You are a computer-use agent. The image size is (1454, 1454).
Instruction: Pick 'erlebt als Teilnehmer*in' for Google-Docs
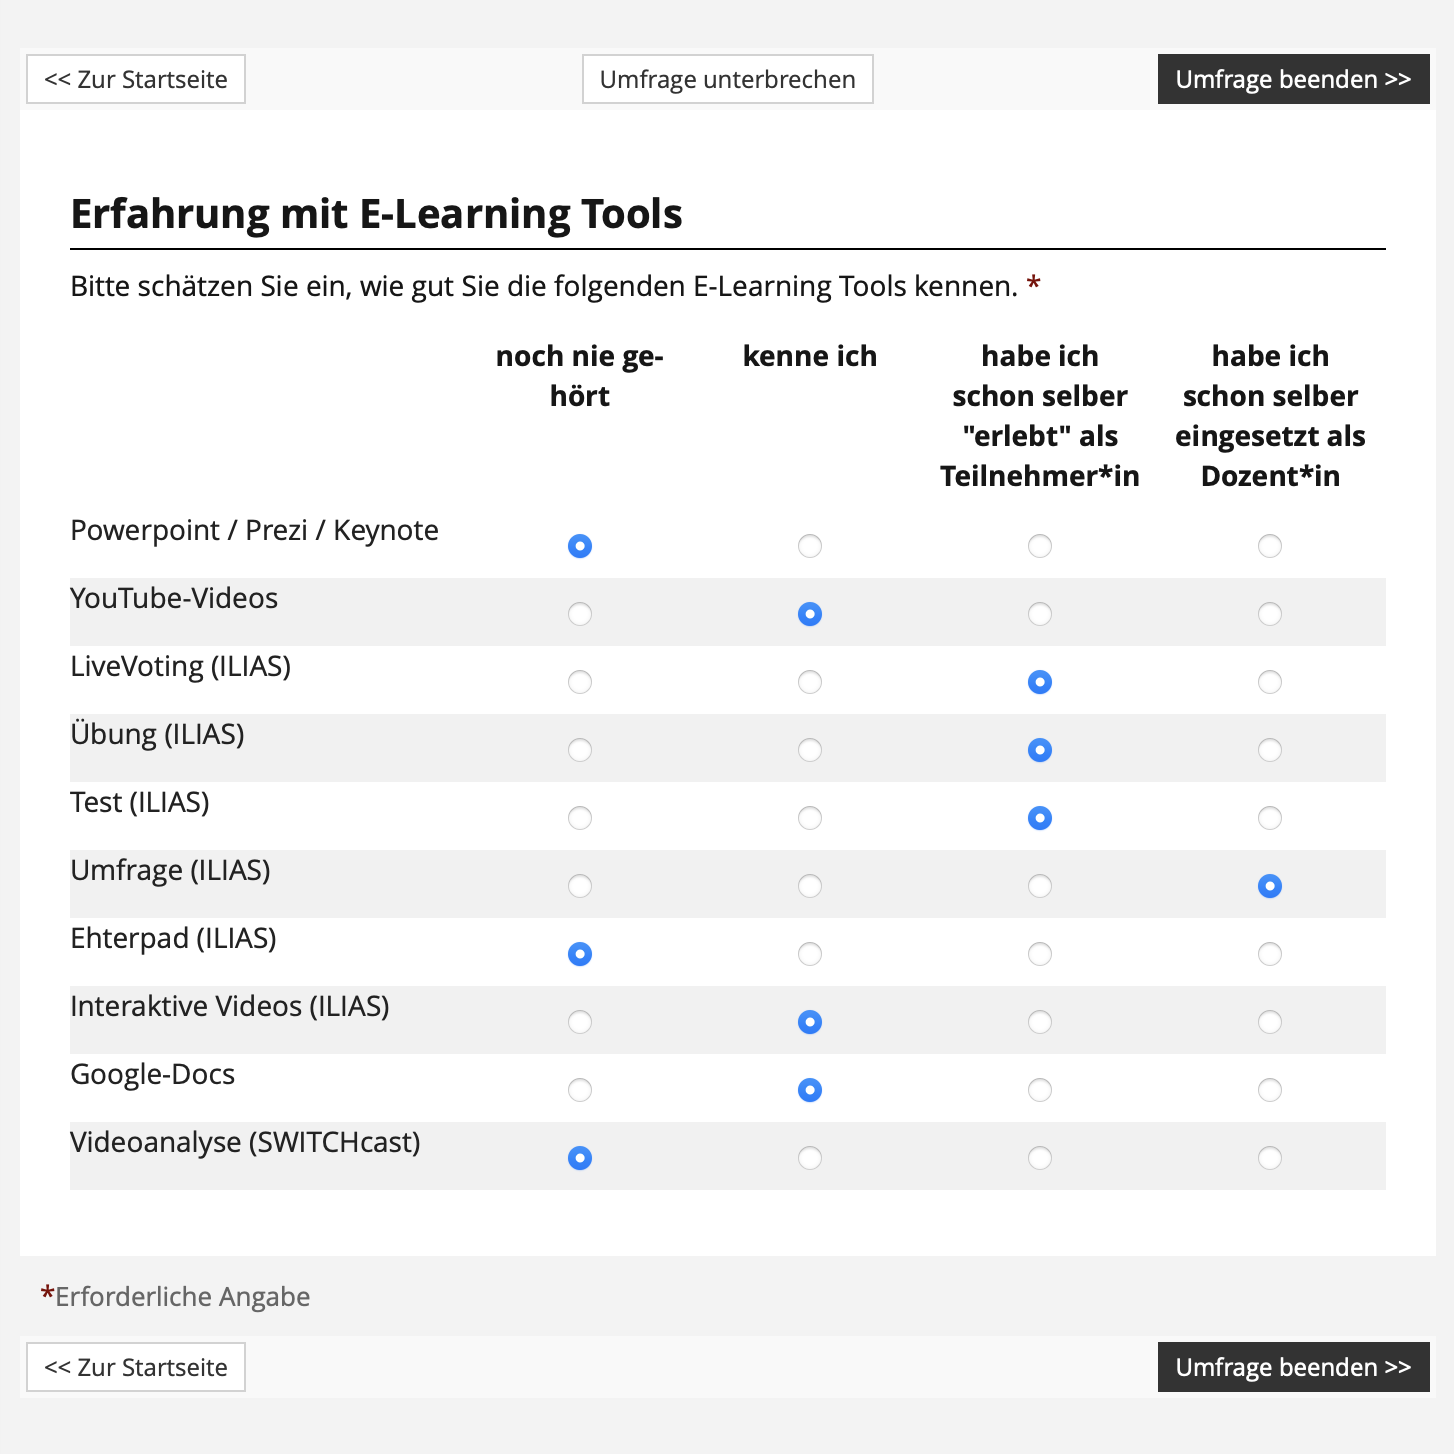click(1040, 1090)
